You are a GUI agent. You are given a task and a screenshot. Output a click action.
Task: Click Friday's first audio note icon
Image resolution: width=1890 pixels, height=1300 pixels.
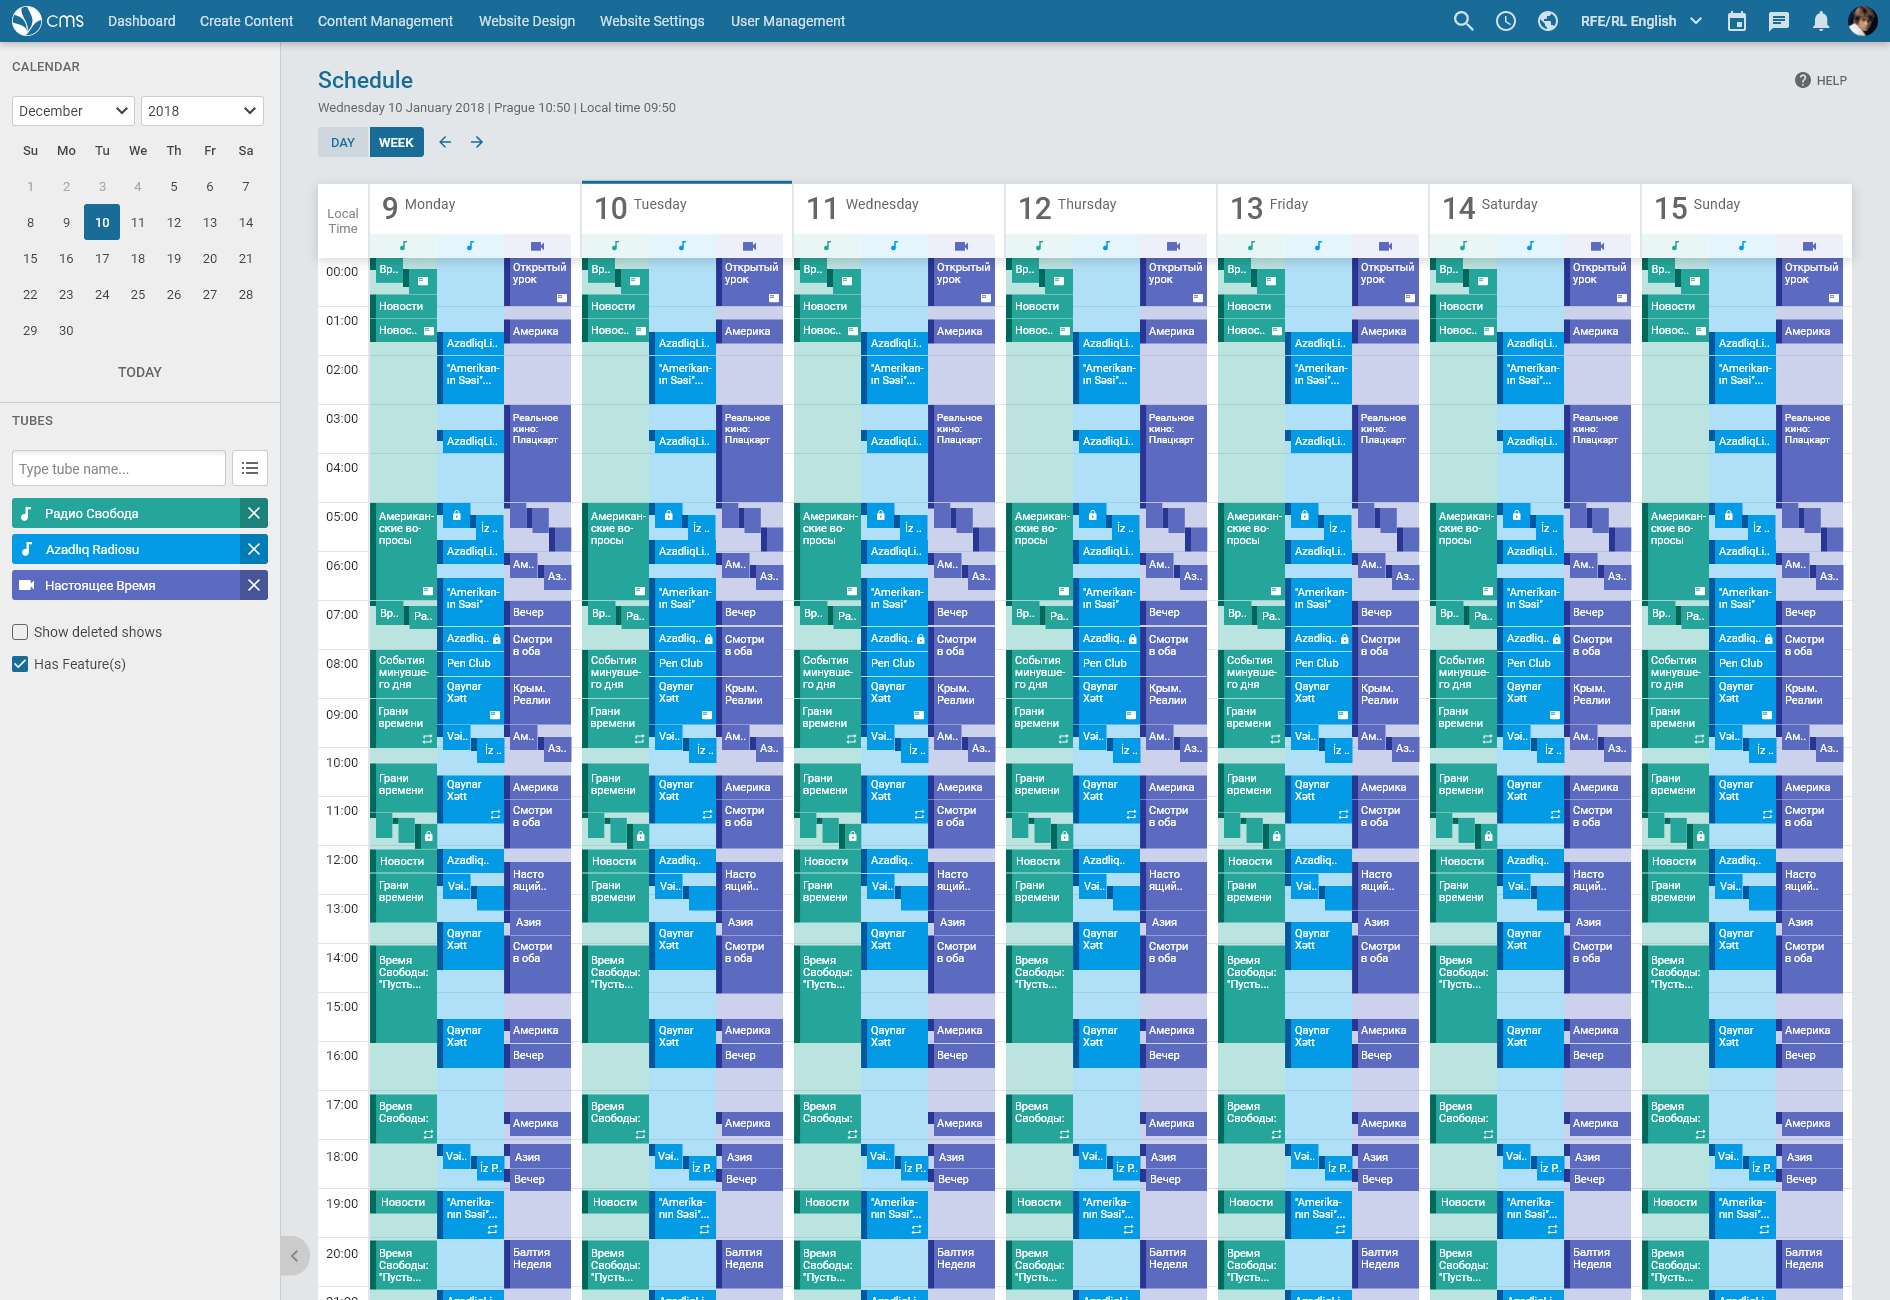pos(1251,246)
